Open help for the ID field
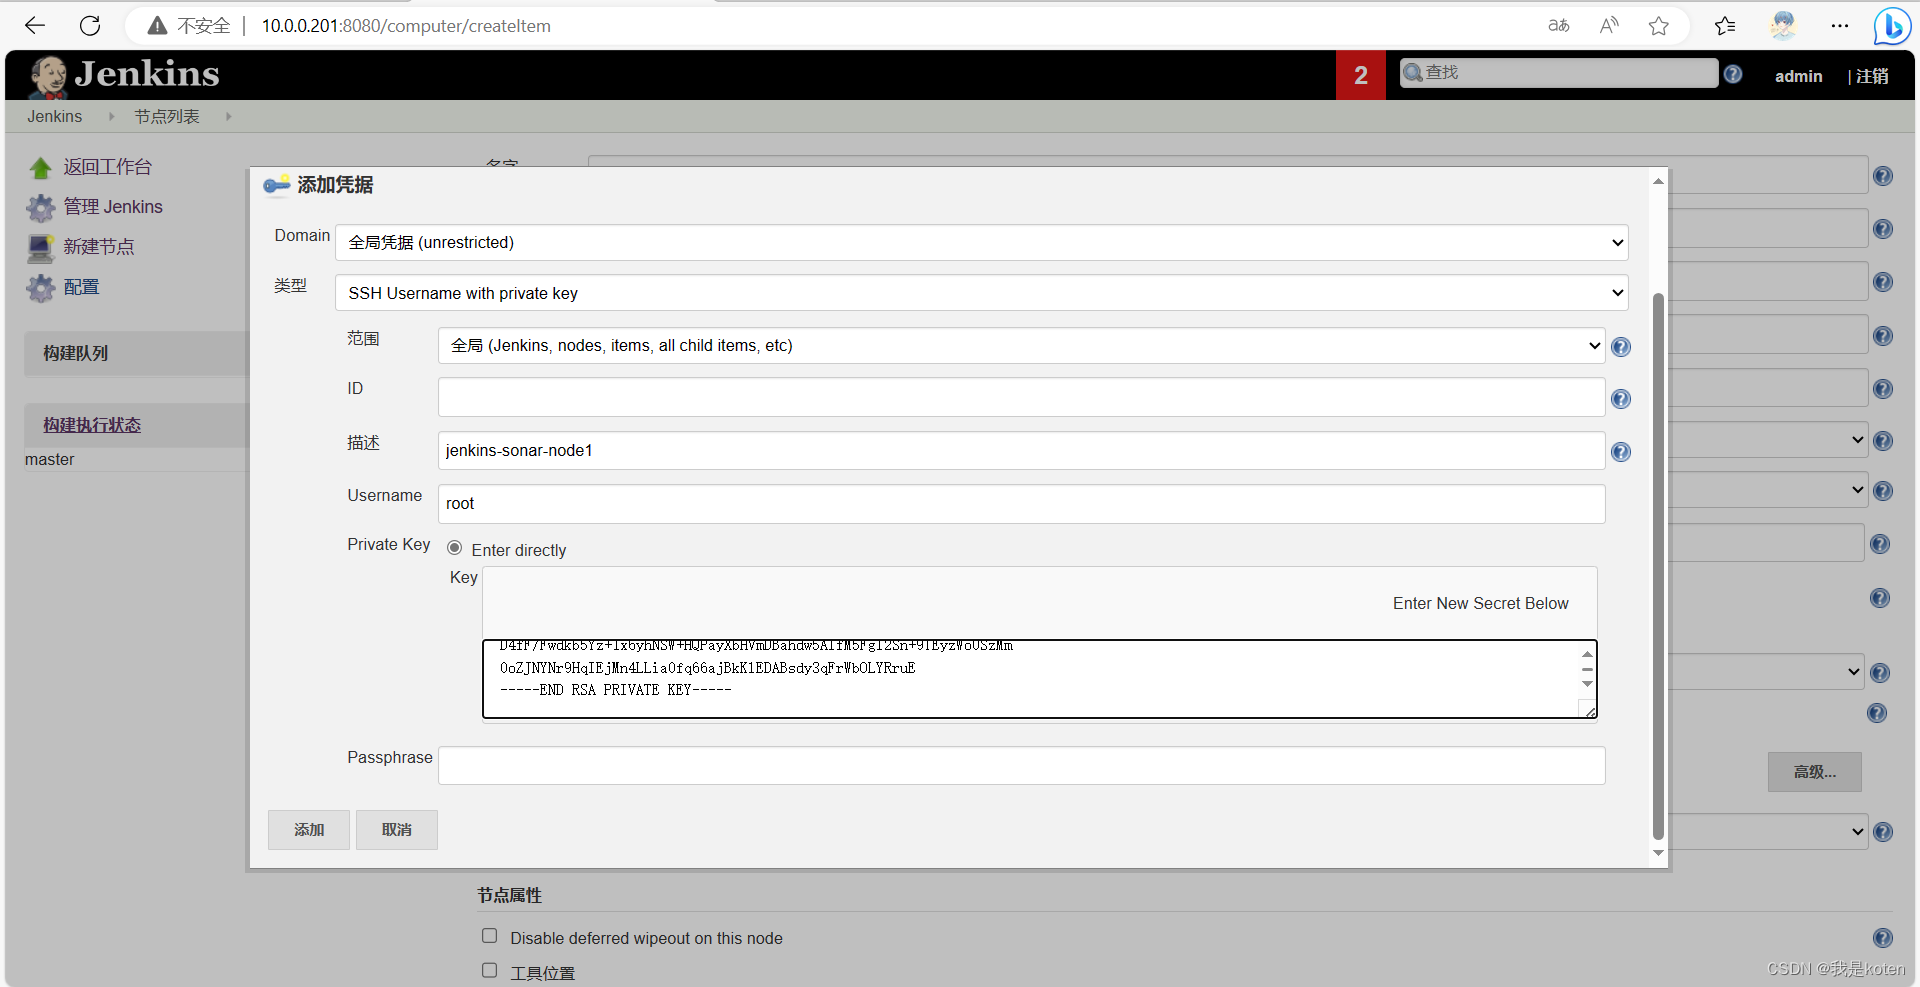This screenshot has width=1920, height=987. (x=1621, y=399)
